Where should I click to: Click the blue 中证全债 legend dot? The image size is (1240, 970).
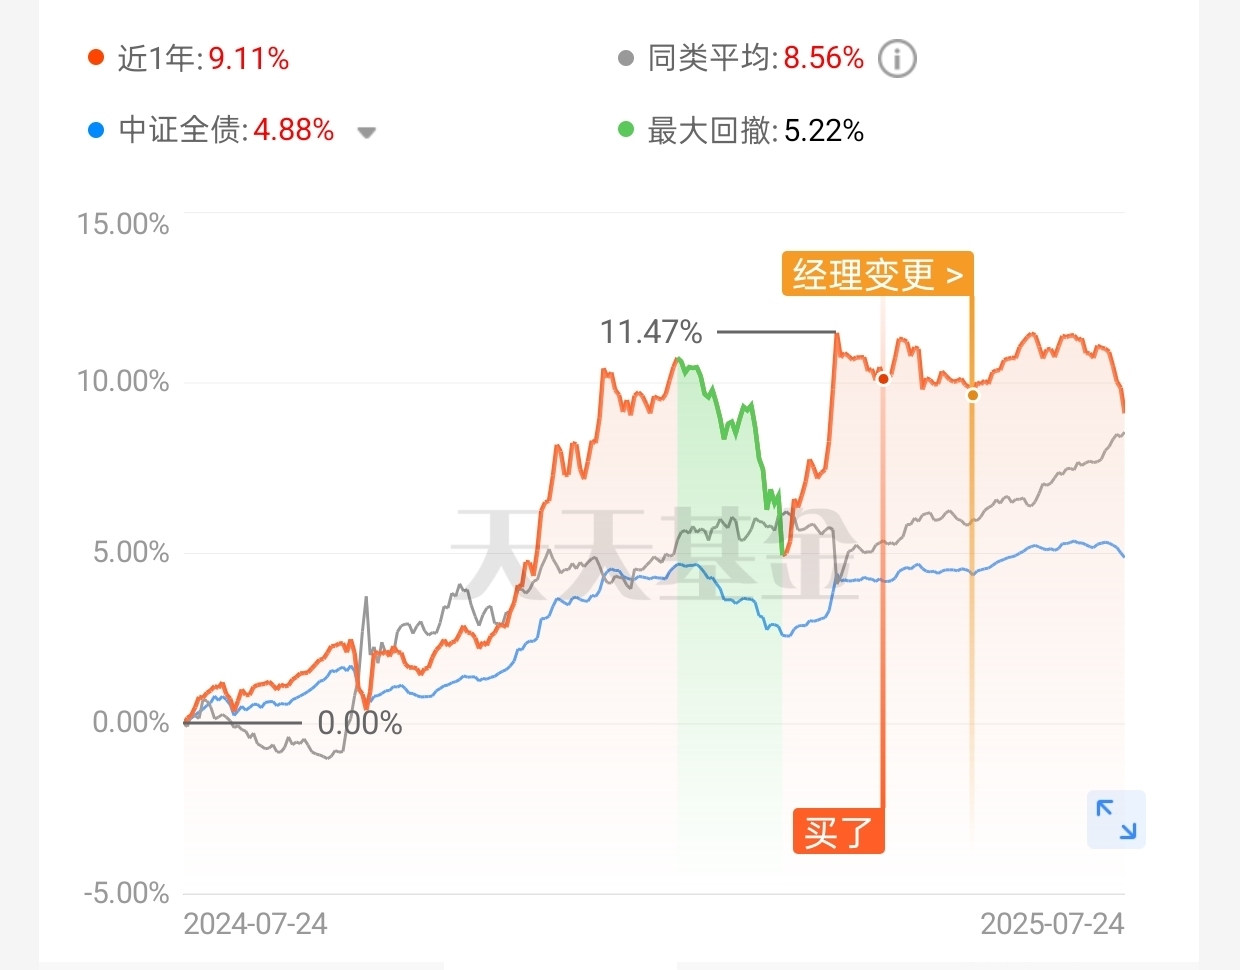(96, 130)
